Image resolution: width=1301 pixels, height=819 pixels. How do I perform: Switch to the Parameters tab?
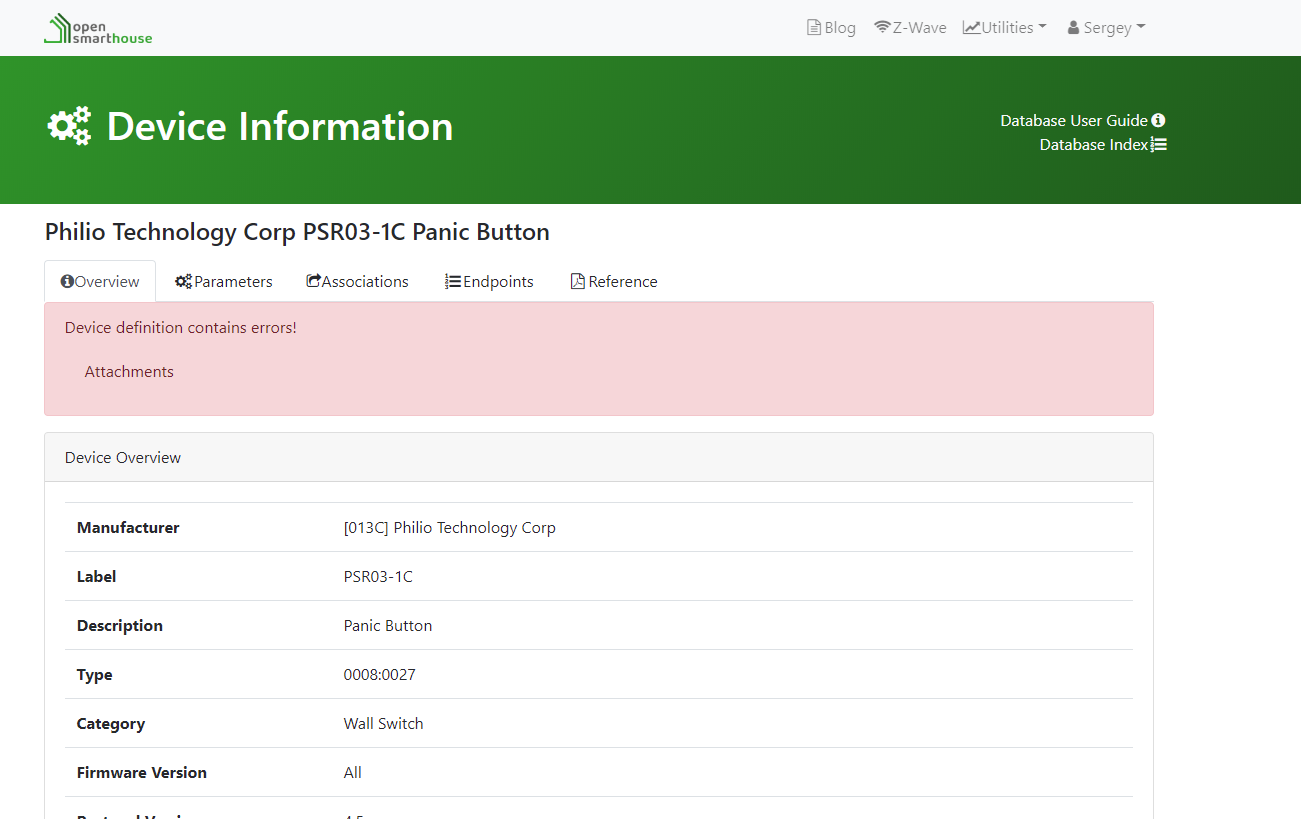[224, 282]
